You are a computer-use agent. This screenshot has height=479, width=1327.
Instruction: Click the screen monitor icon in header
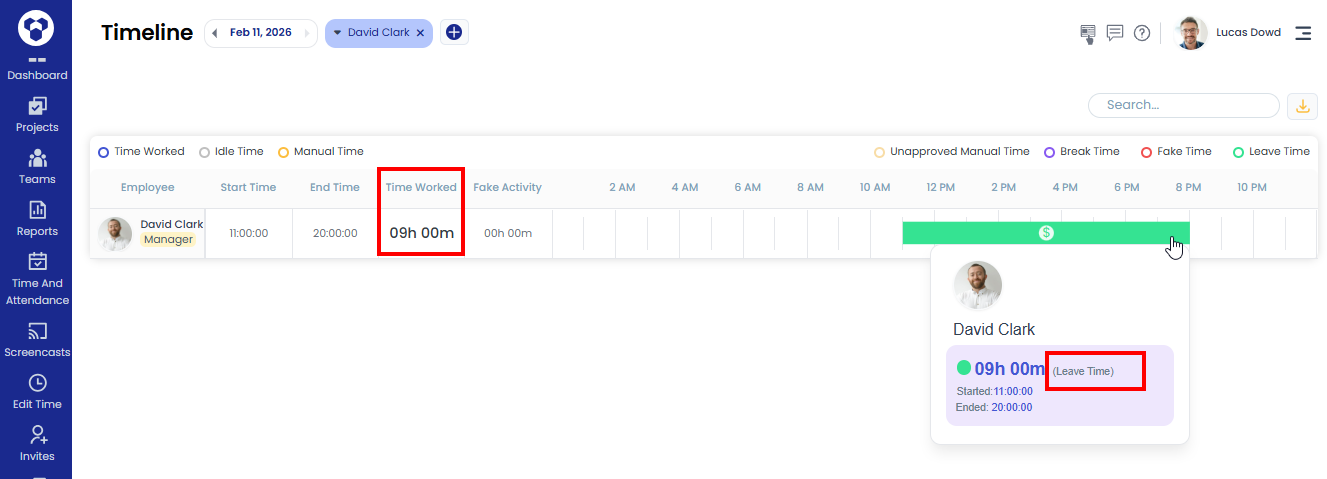pos(1088,34)
